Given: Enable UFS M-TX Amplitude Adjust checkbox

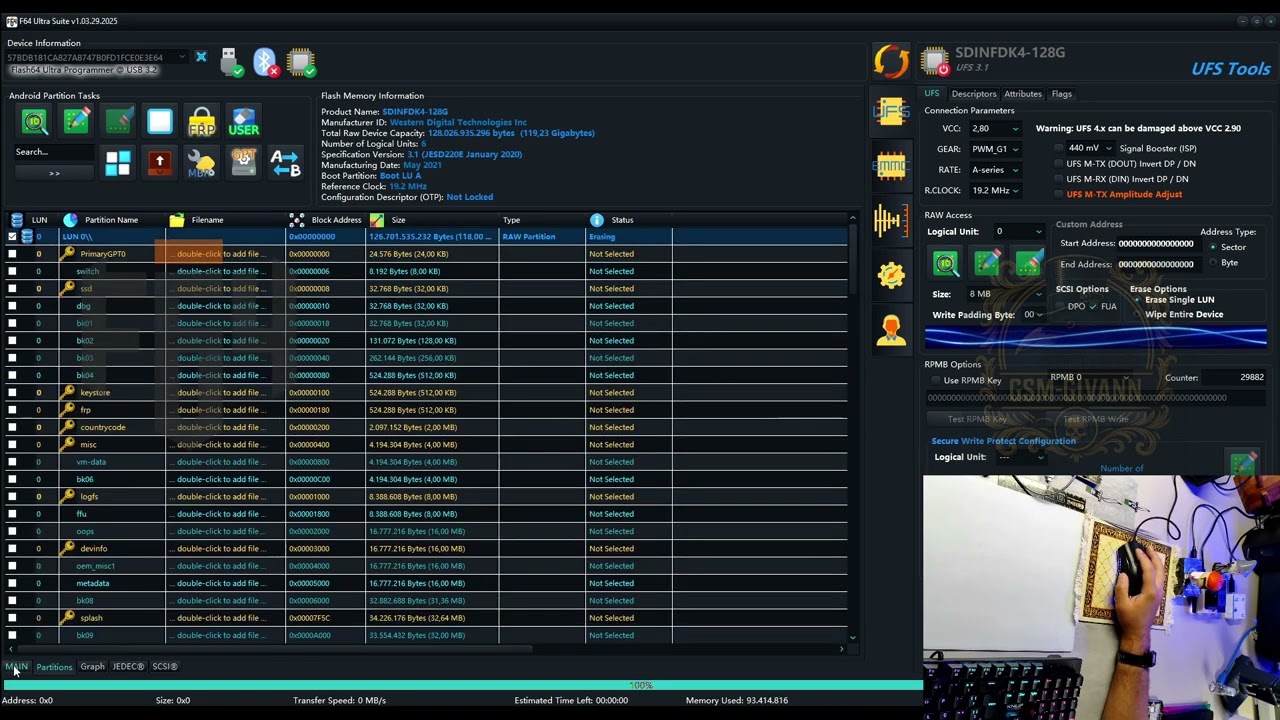Looking at the screenshot, I should (1059, 194).
